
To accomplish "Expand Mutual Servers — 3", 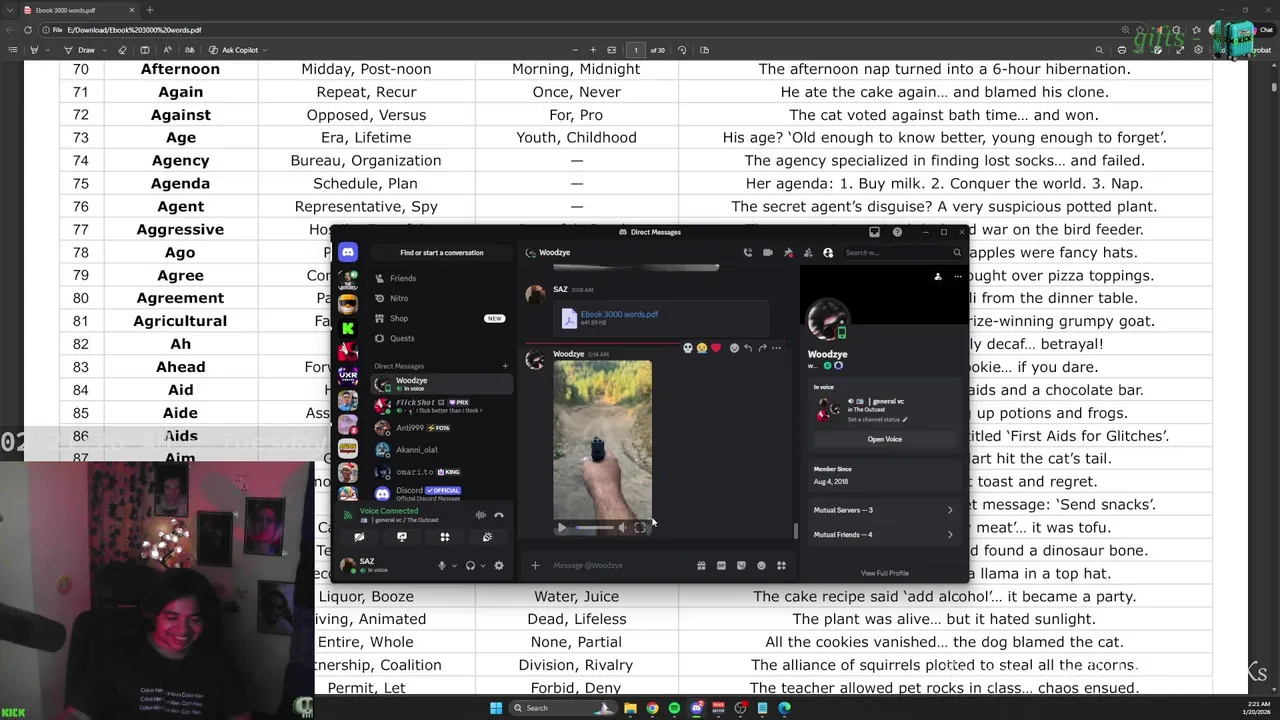I will click(x=883, y=510).
